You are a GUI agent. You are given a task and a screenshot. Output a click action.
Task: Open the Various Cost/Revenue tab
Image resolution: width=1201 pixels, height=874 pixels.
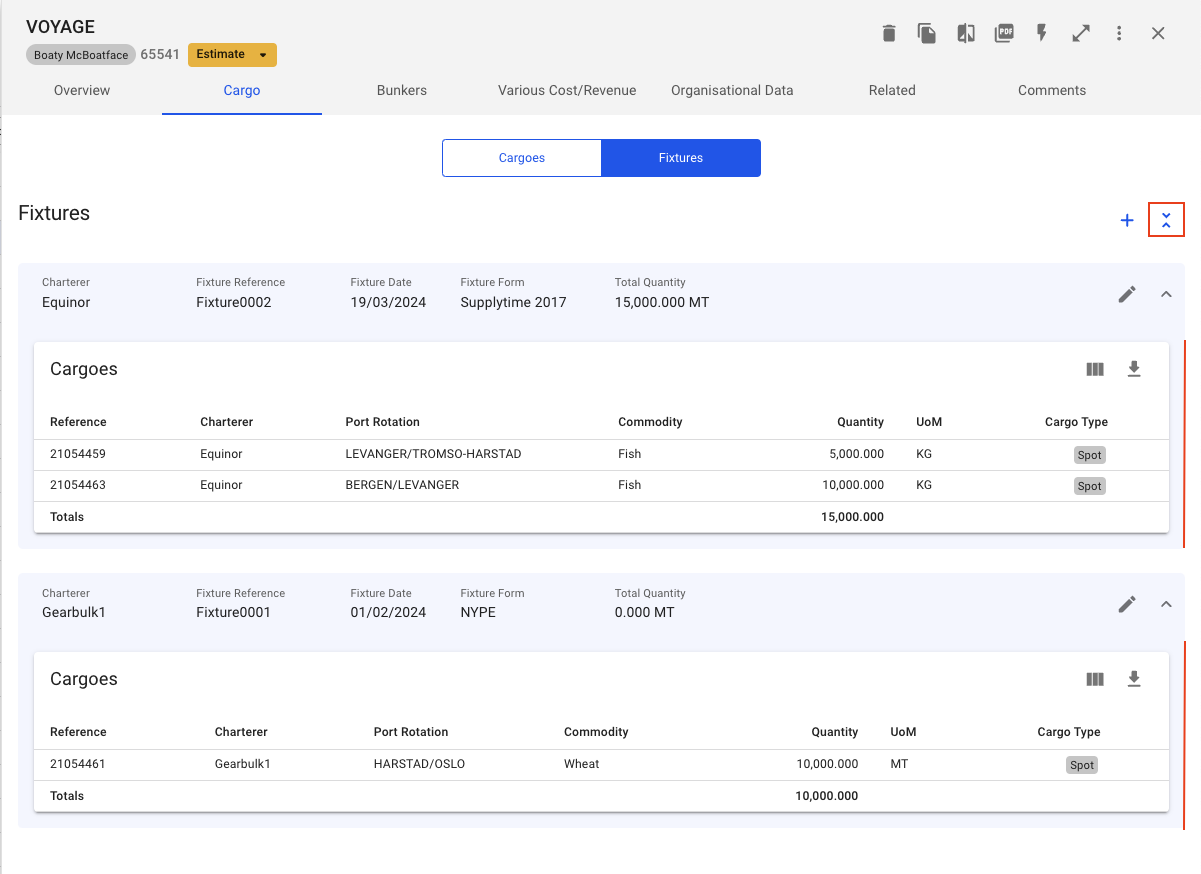567,90
